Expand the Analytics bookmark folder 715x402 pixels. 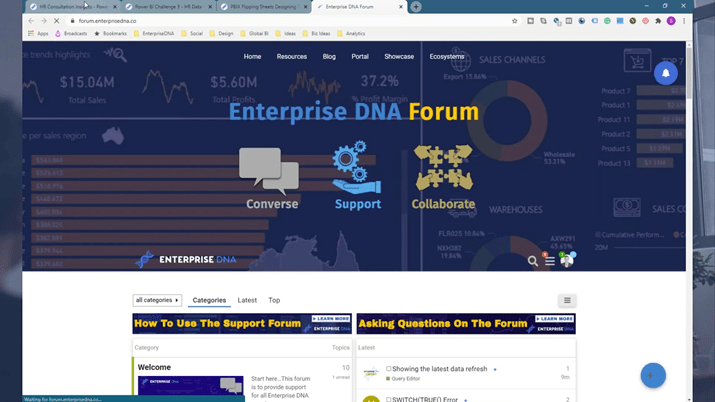[x=351, y=34]
